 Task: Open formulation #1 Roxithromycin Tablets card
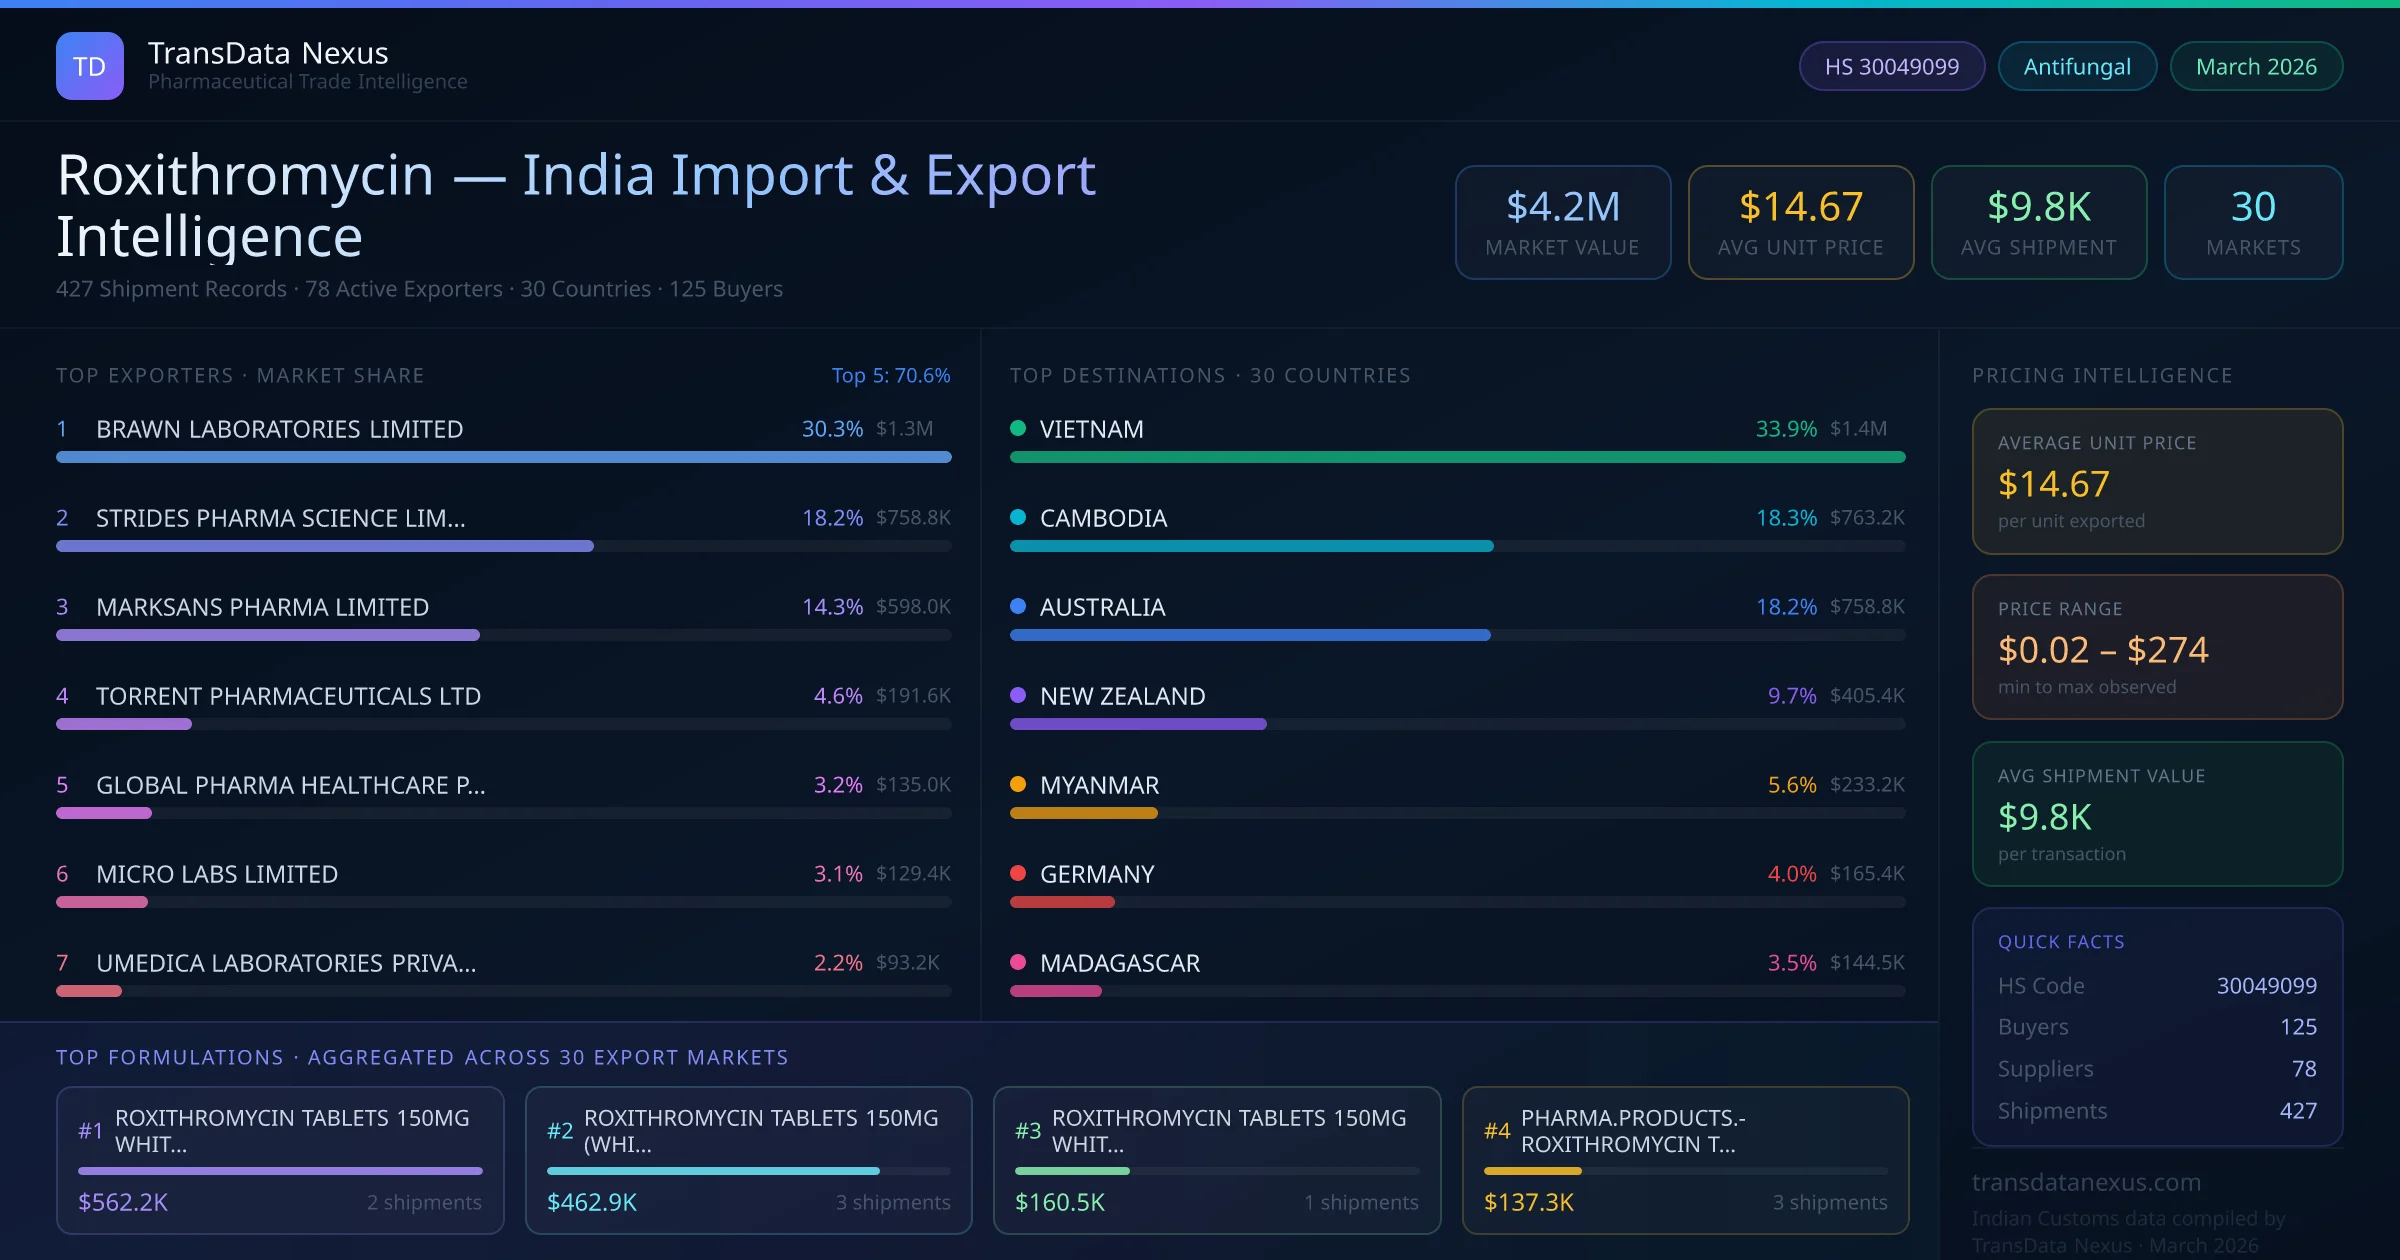point(280,1160)
